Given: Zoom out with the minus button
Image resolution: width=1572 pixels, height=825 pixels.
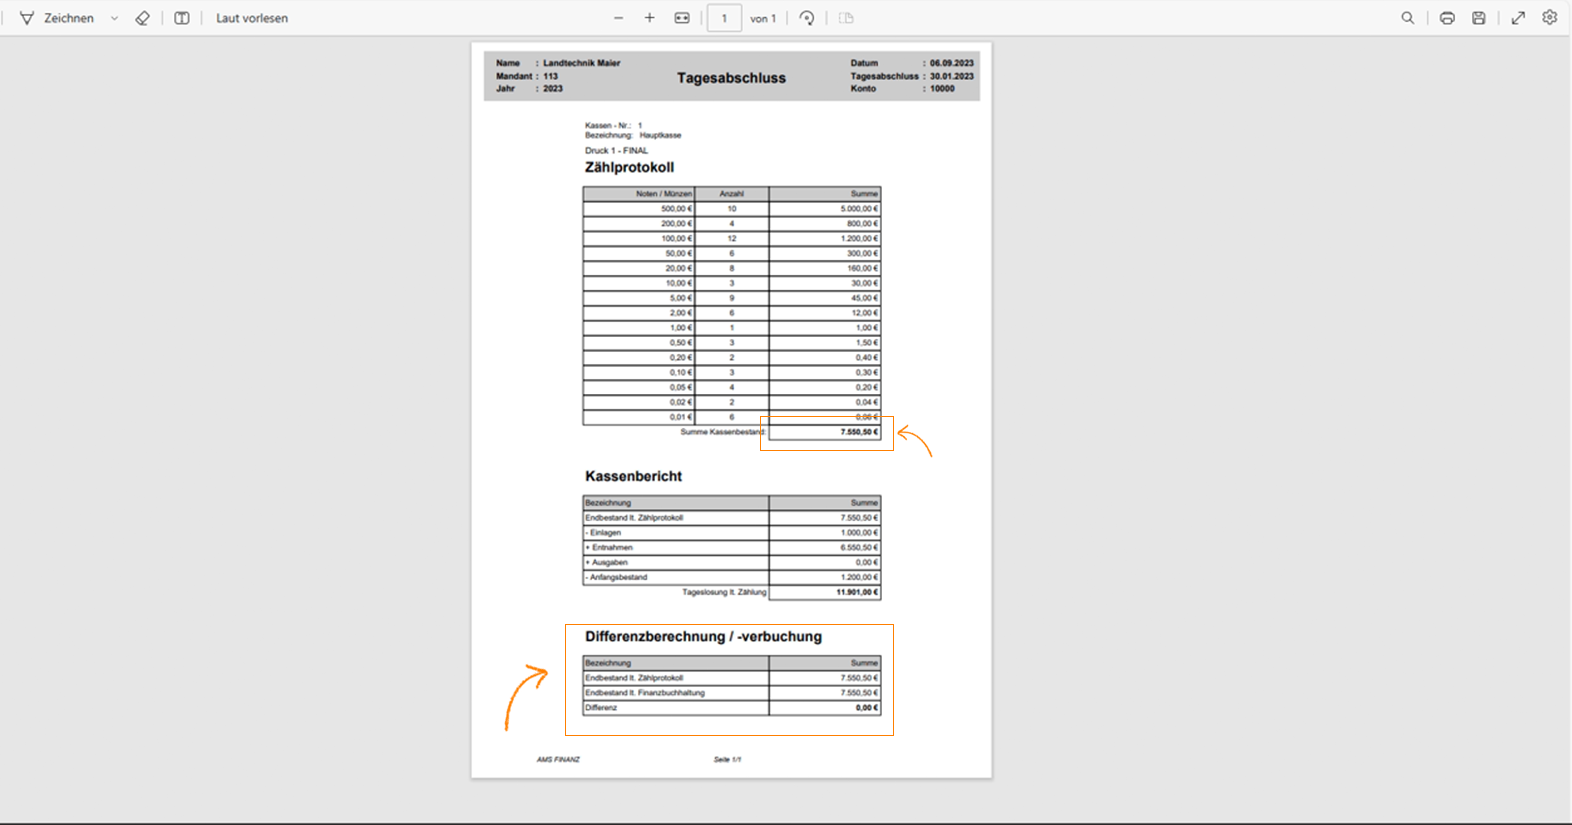Looking at the screenshot, I should pos(619,18).
